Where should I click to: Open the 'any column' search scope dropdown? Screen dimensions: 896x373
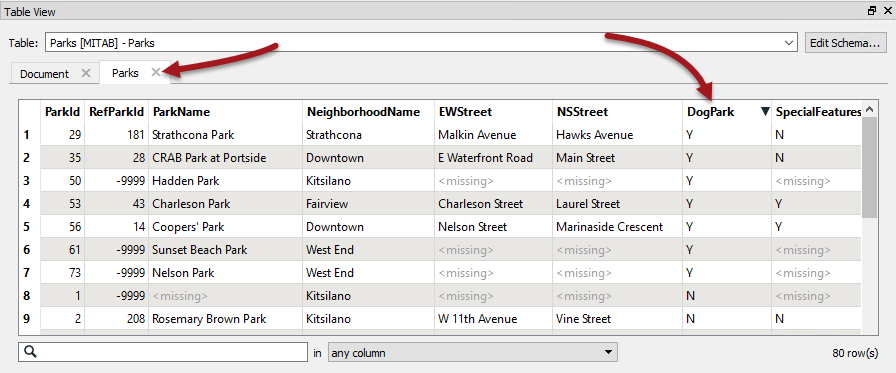coord(473,352)
